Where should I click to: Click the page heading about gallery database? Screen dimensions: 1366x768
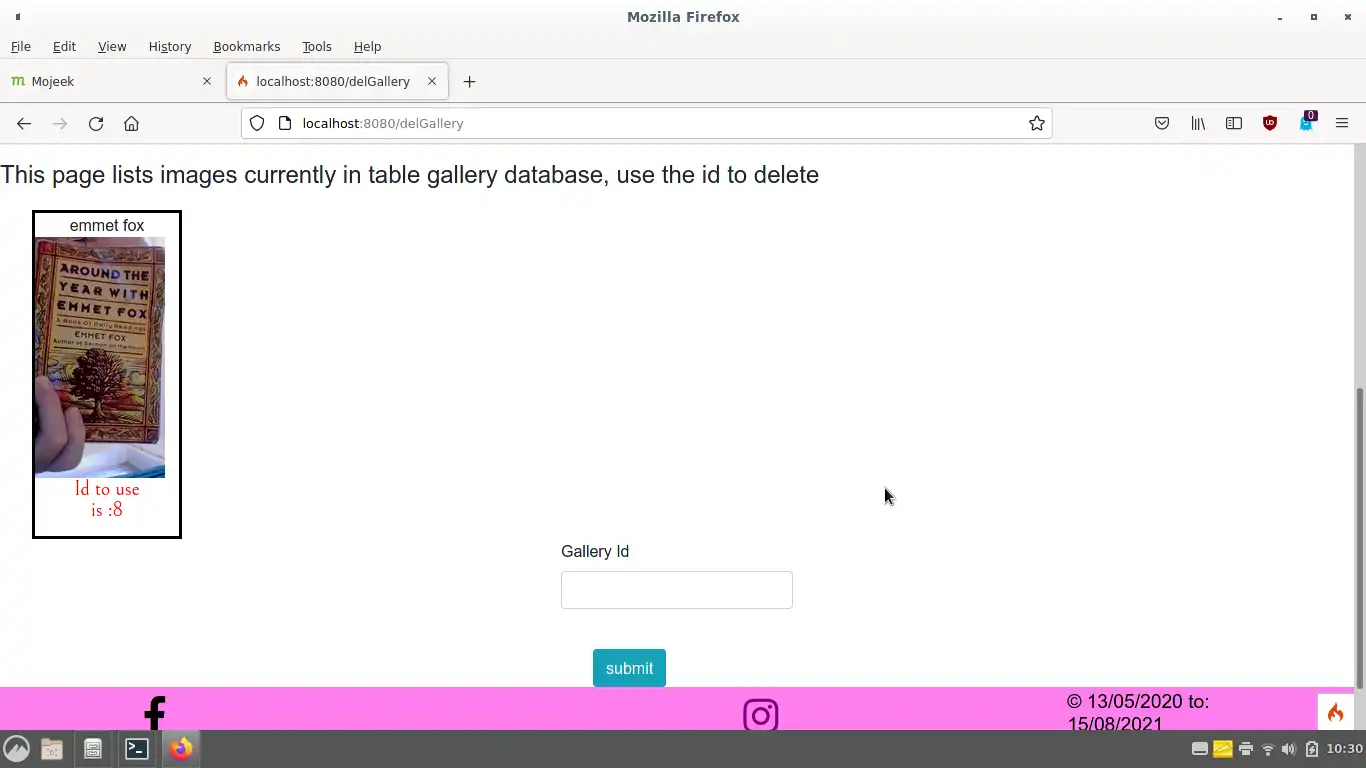coord(410,175)
